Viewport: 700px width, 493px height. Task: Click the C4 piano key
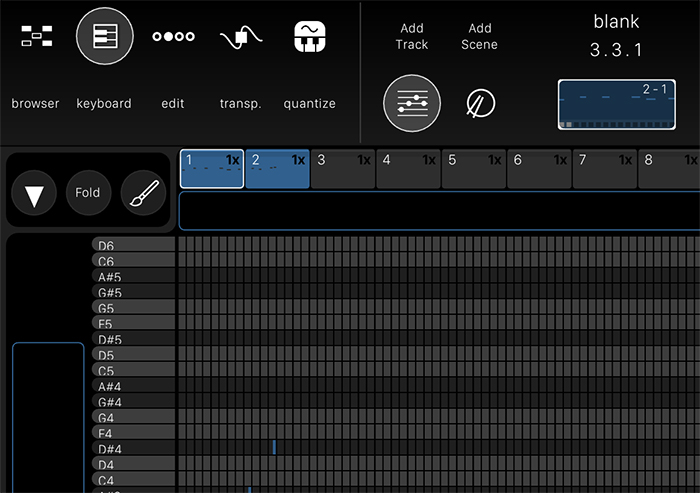133,479
